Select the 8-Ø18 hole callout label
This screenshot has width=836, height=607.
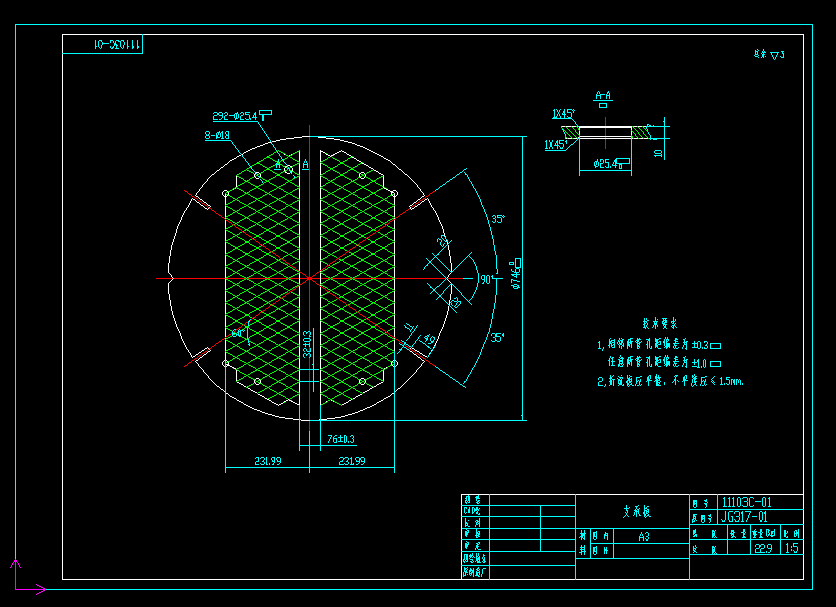point(217,135)
